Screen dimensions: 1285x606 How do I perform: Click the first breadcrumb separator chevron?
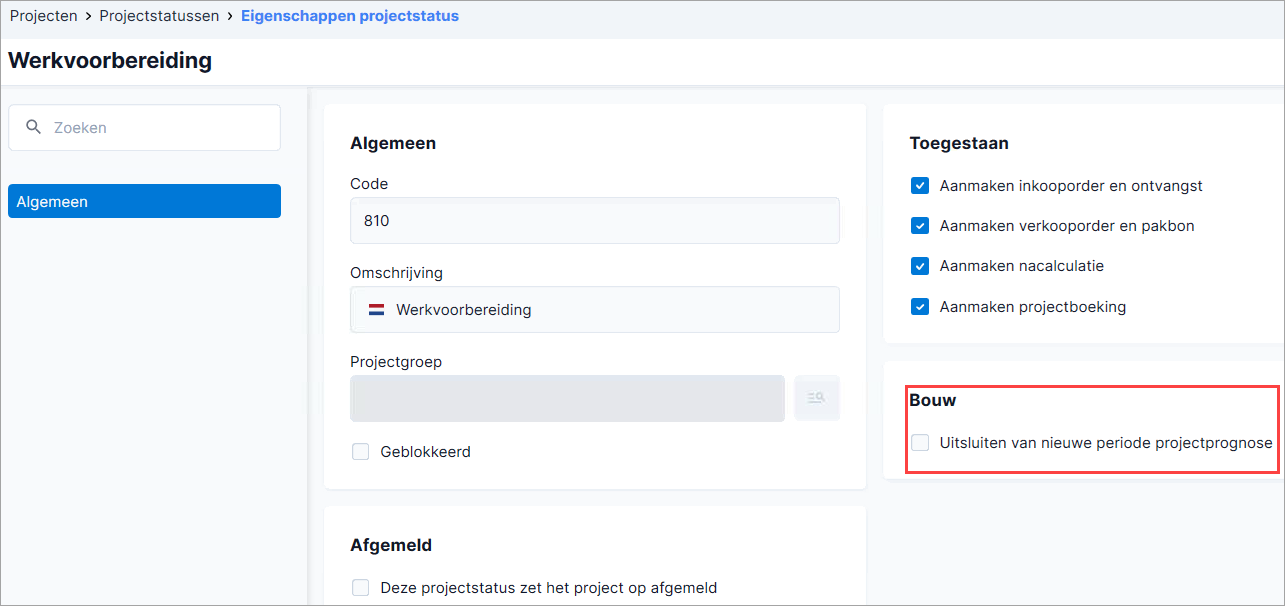click(x=88, y=16)
